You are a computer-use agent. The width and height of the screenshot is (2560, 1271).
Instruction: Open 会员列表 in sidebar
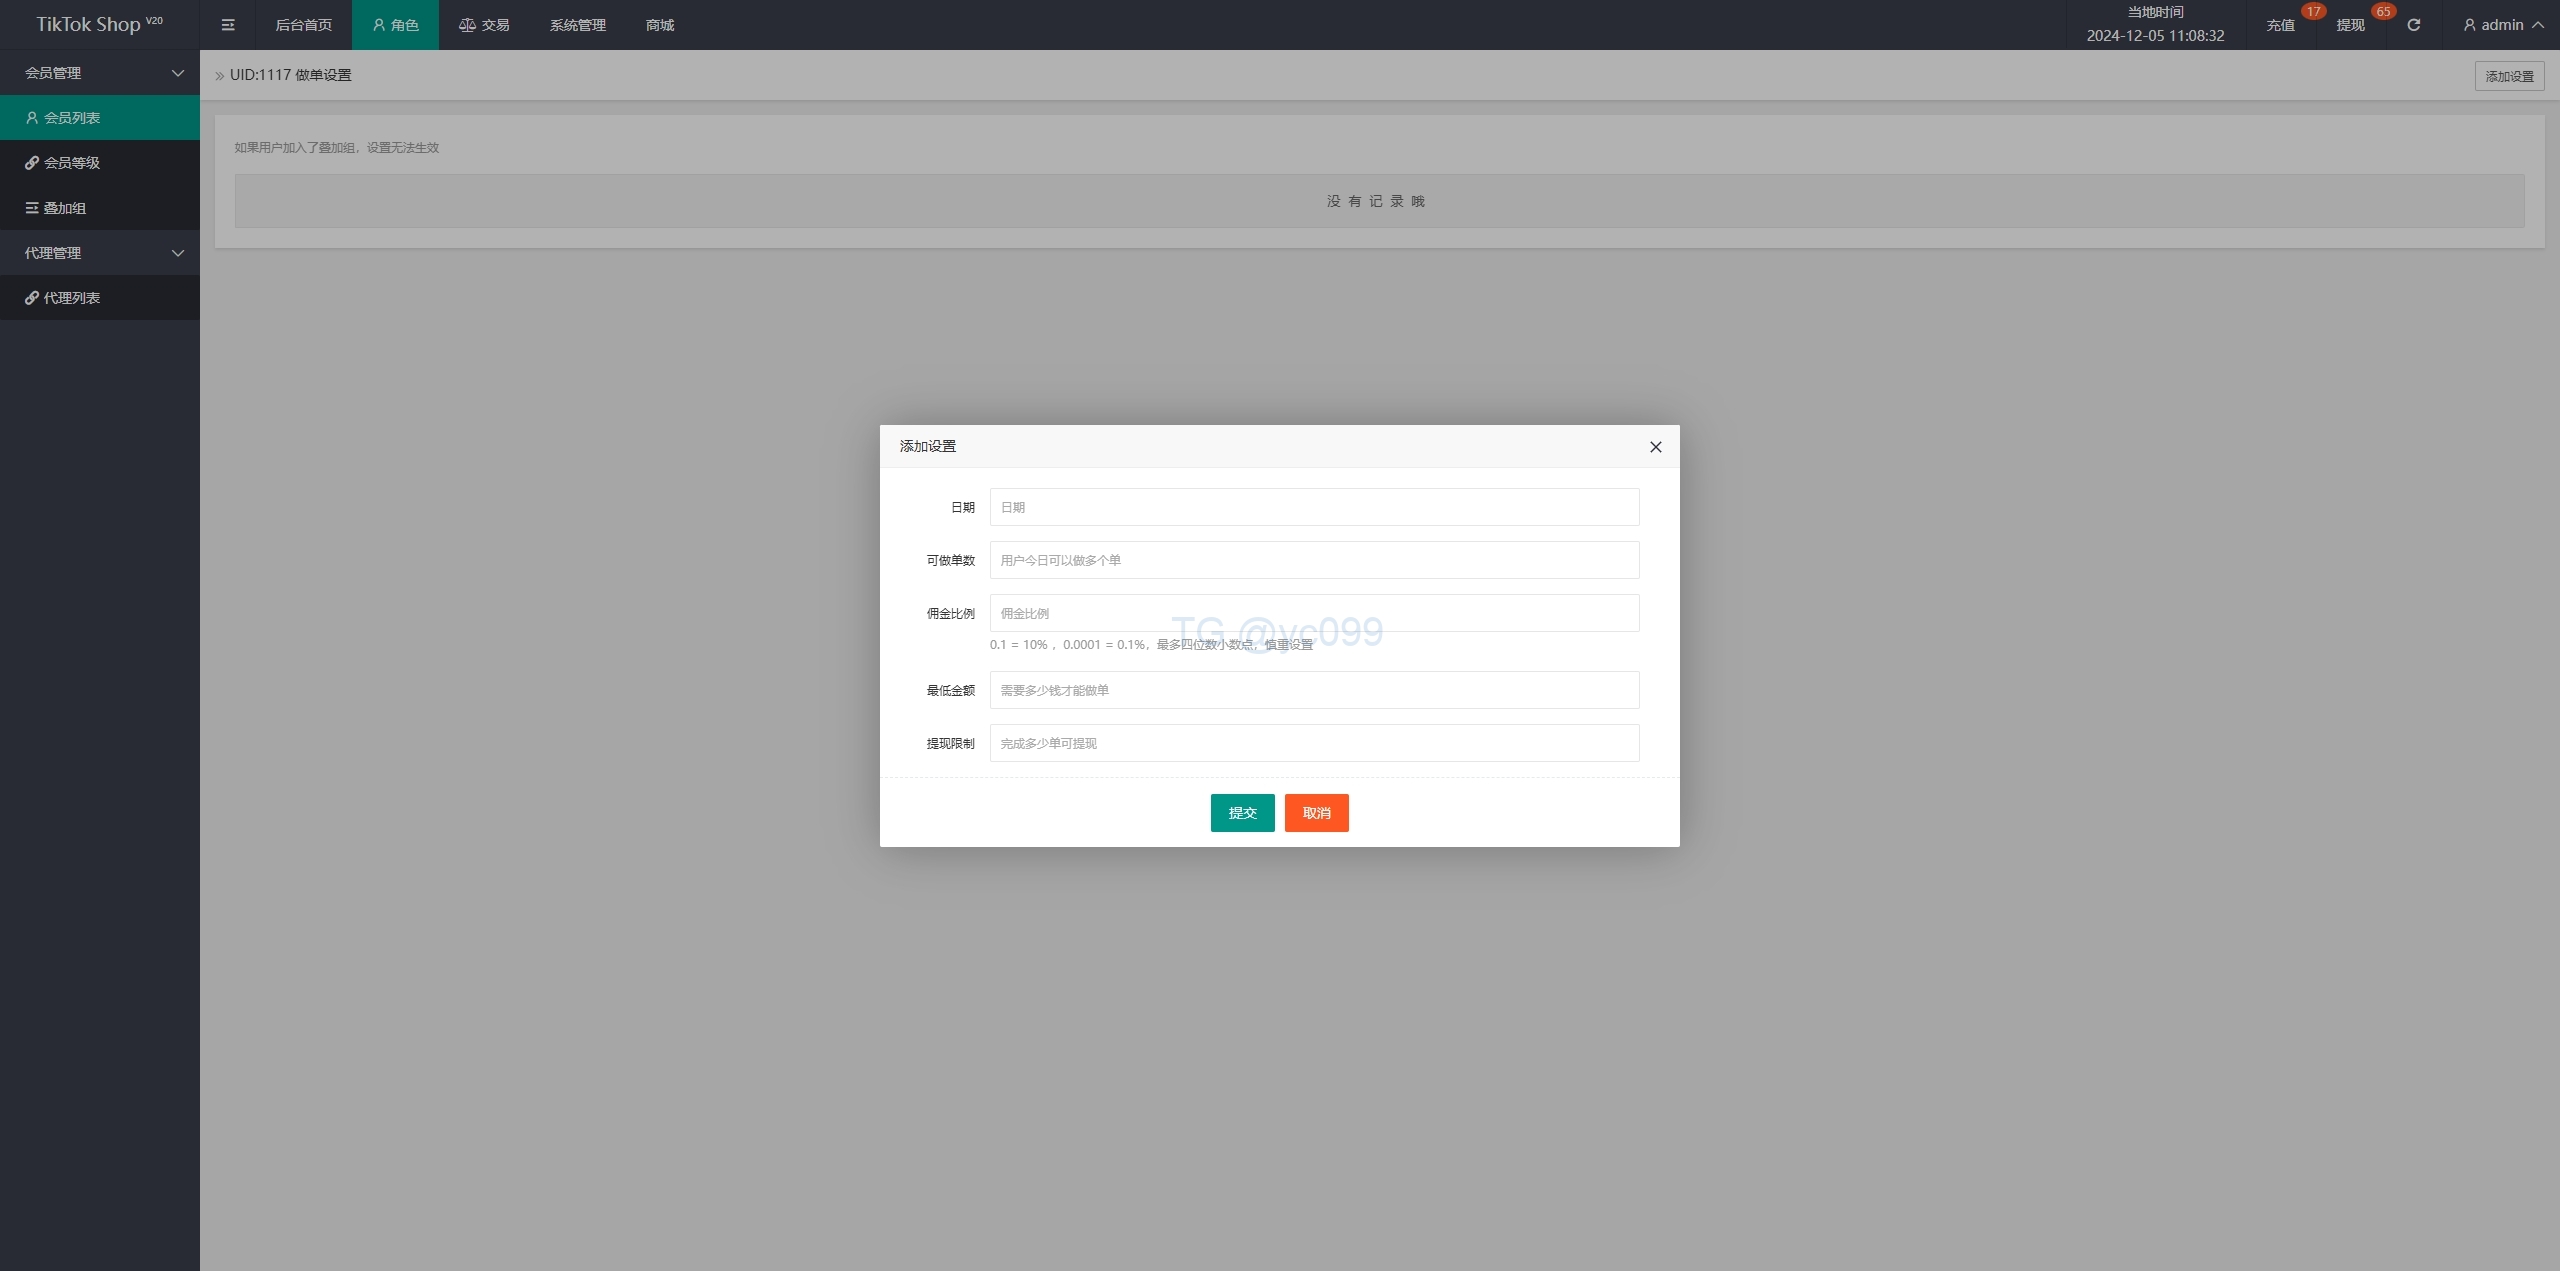(x=72, y=118)
